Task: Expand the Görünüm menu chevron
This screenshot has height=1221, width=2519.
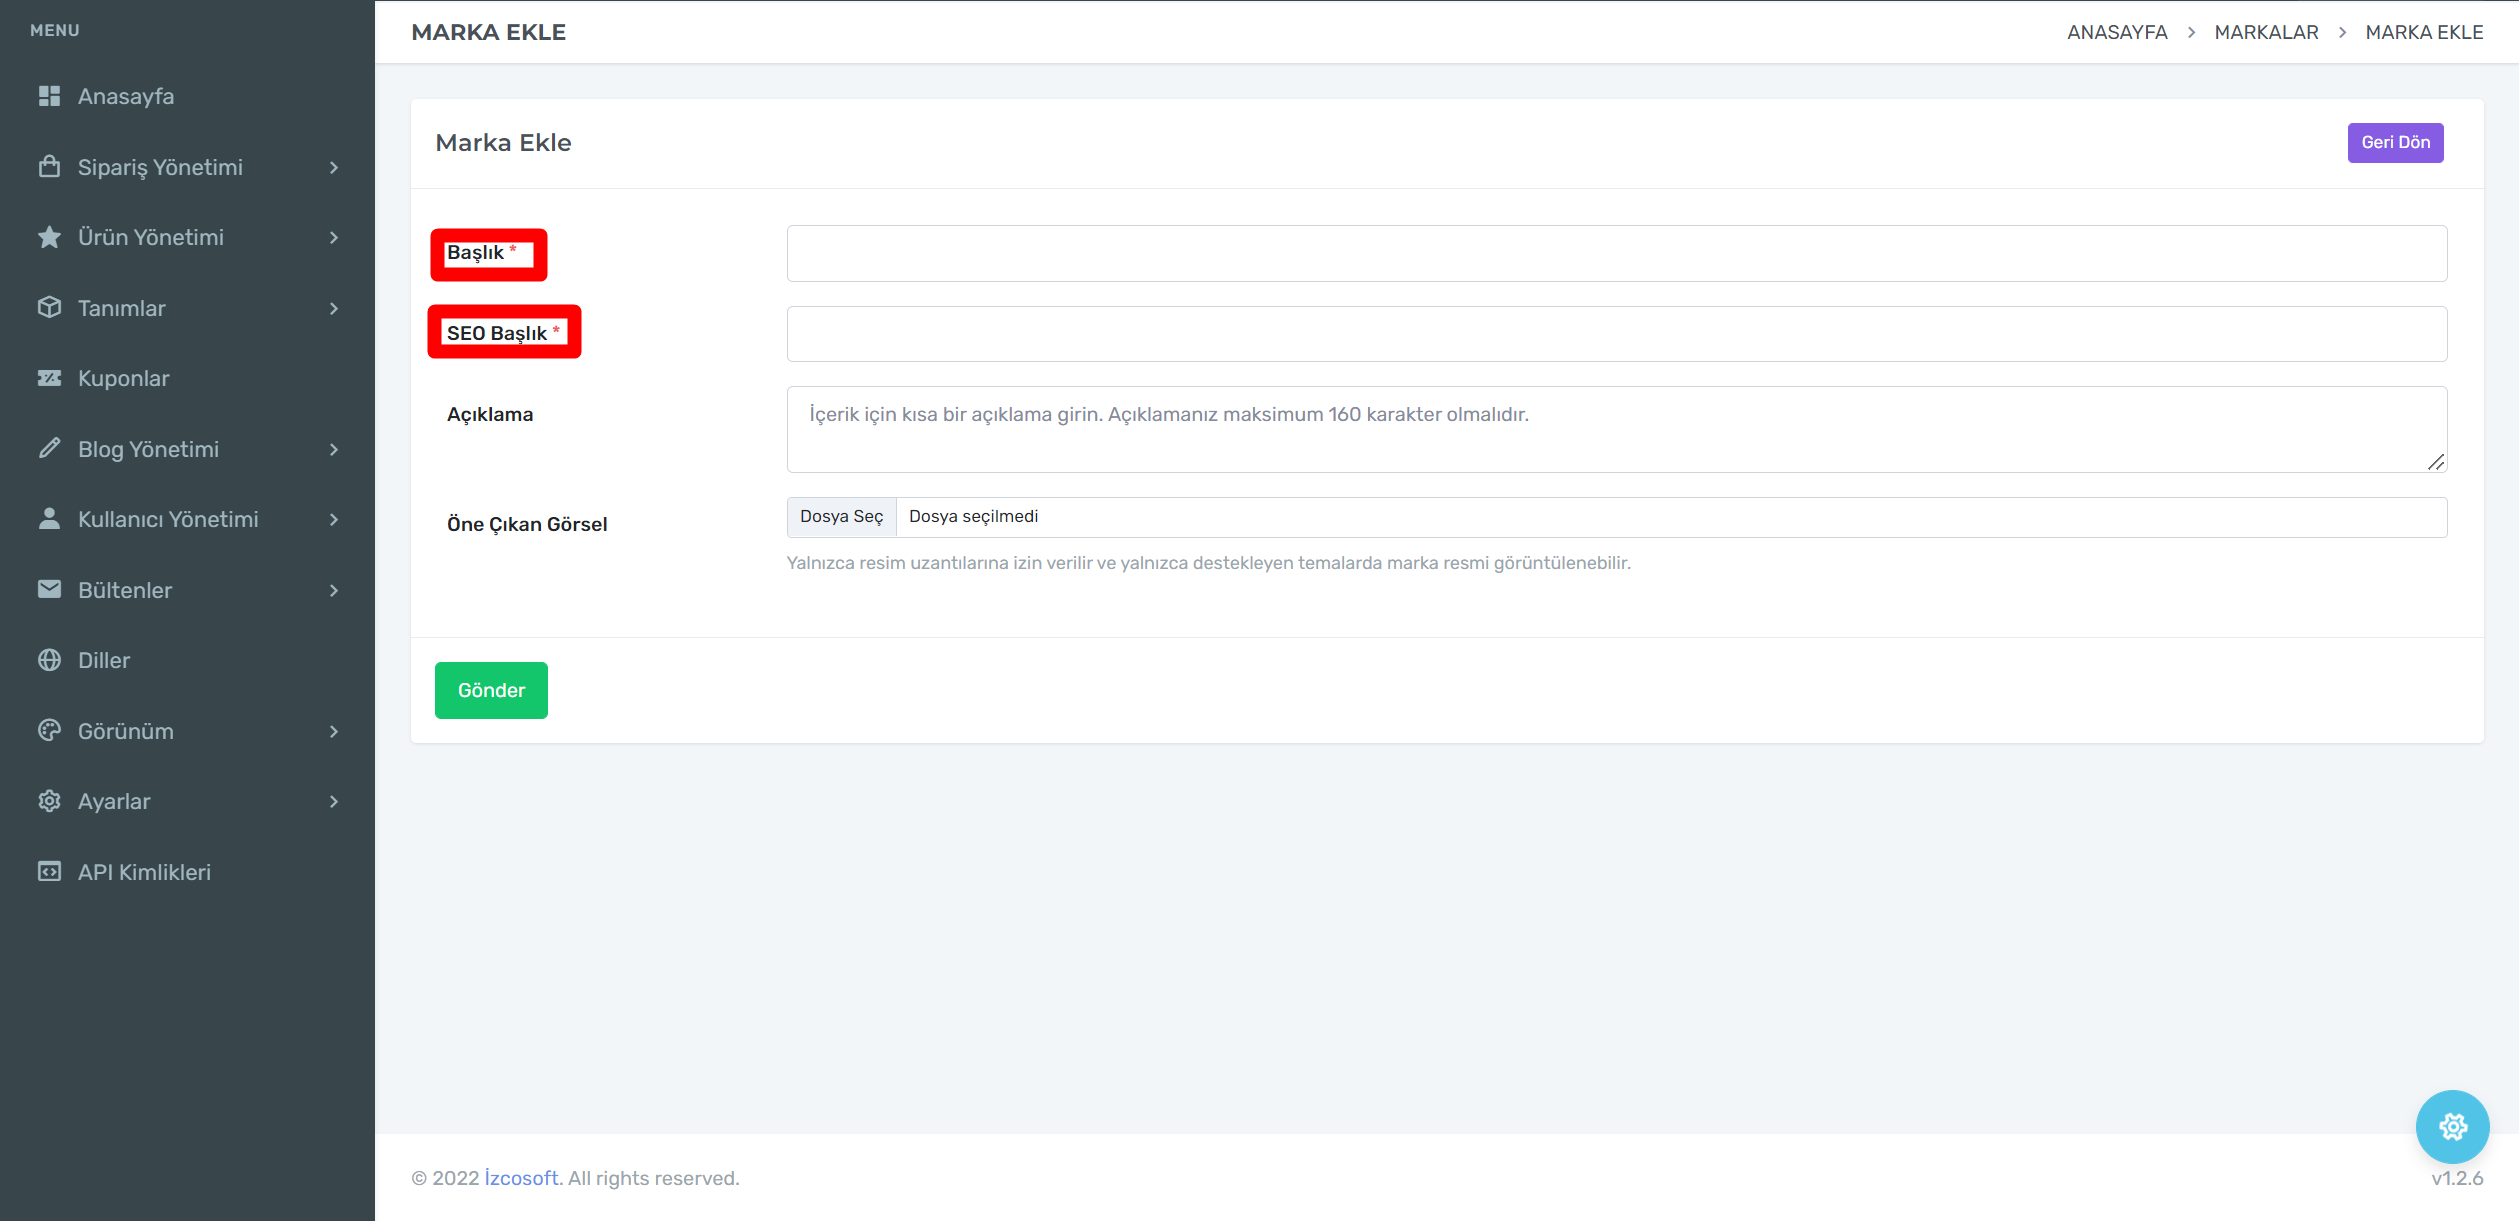Action: point(334,731)
